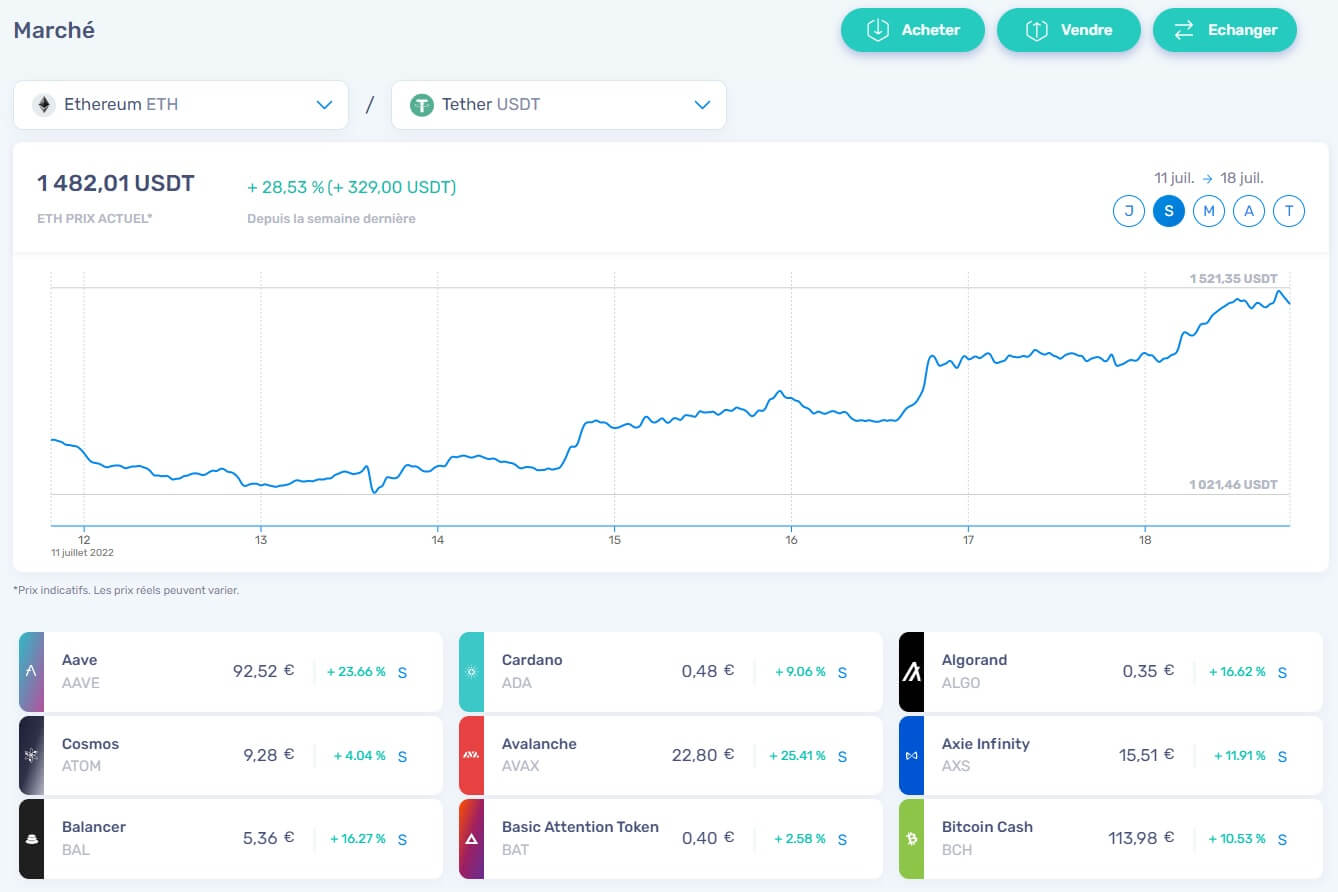Image resolution: width=1338 pixels, height=892 pixels.
Task: Open the Ethereum ETH currency dropdown
Action: pos(181,105)
